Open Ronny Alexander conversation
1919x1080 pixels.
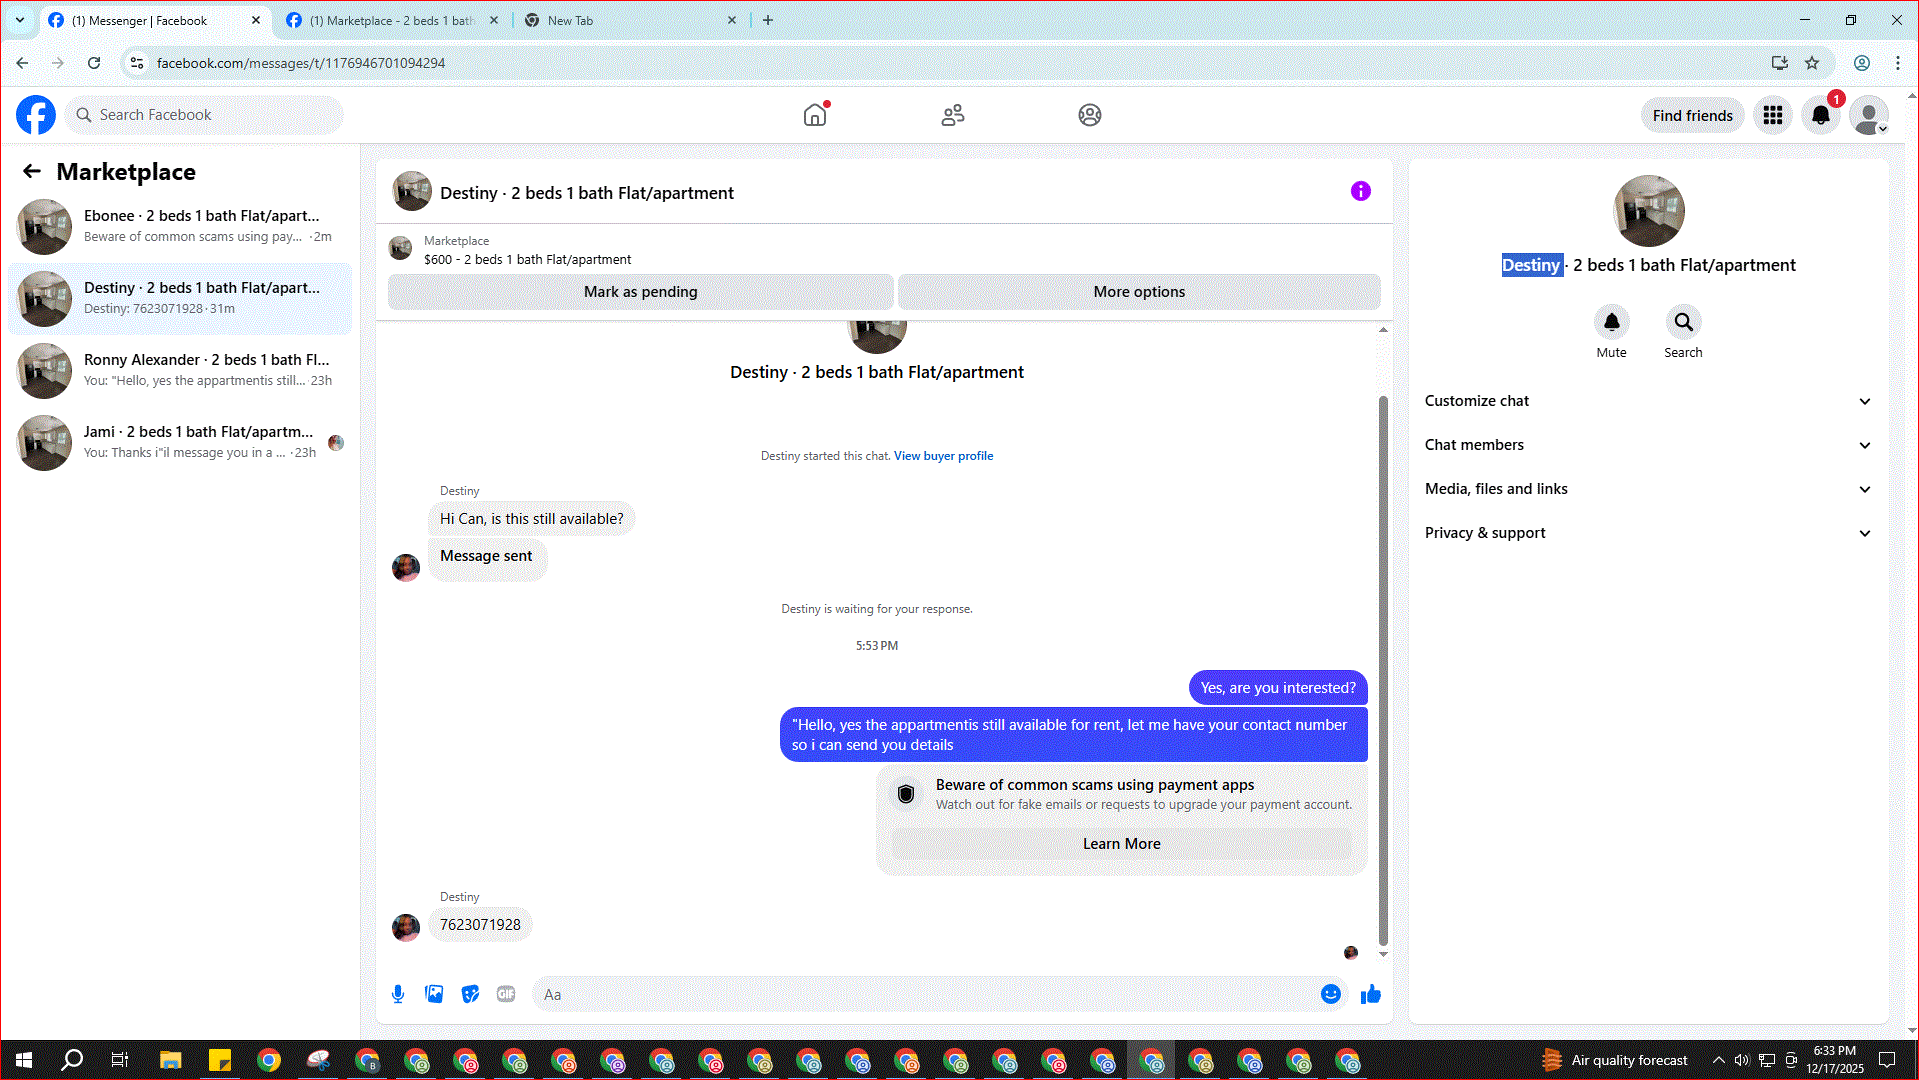pyautogui.click(x=180, y=370)
